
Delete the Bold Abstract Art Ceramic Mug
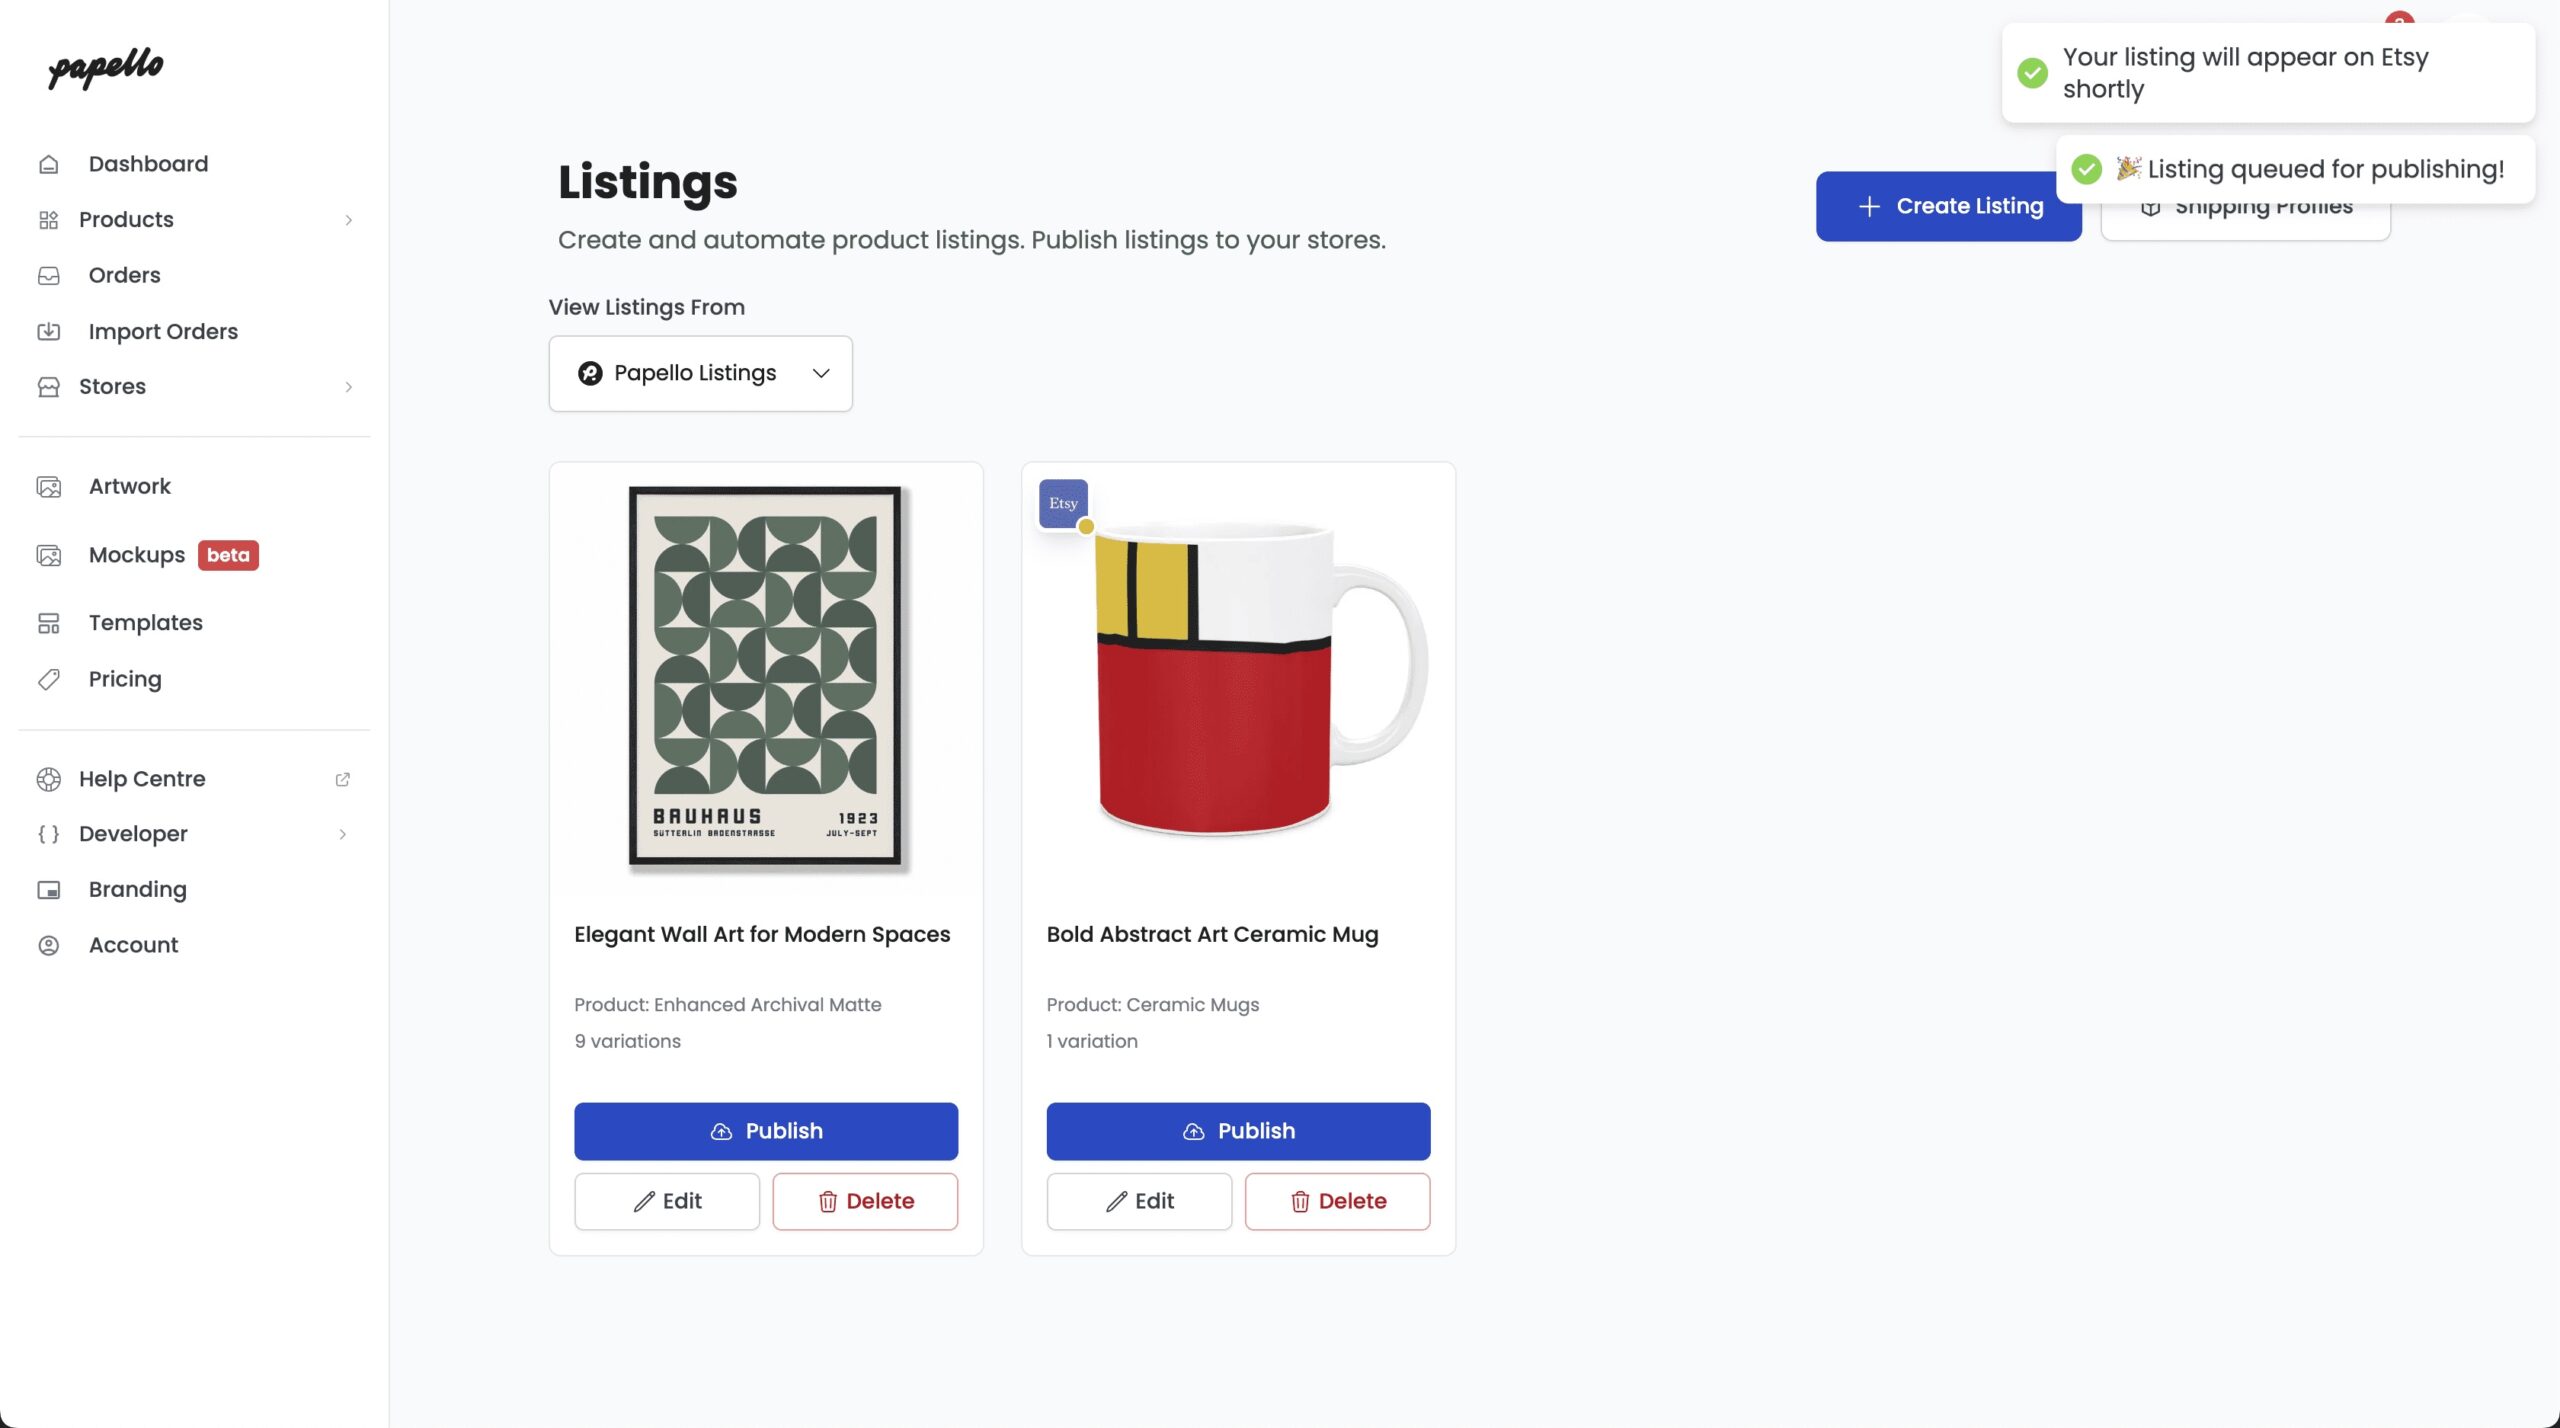coord(1337,1201)
